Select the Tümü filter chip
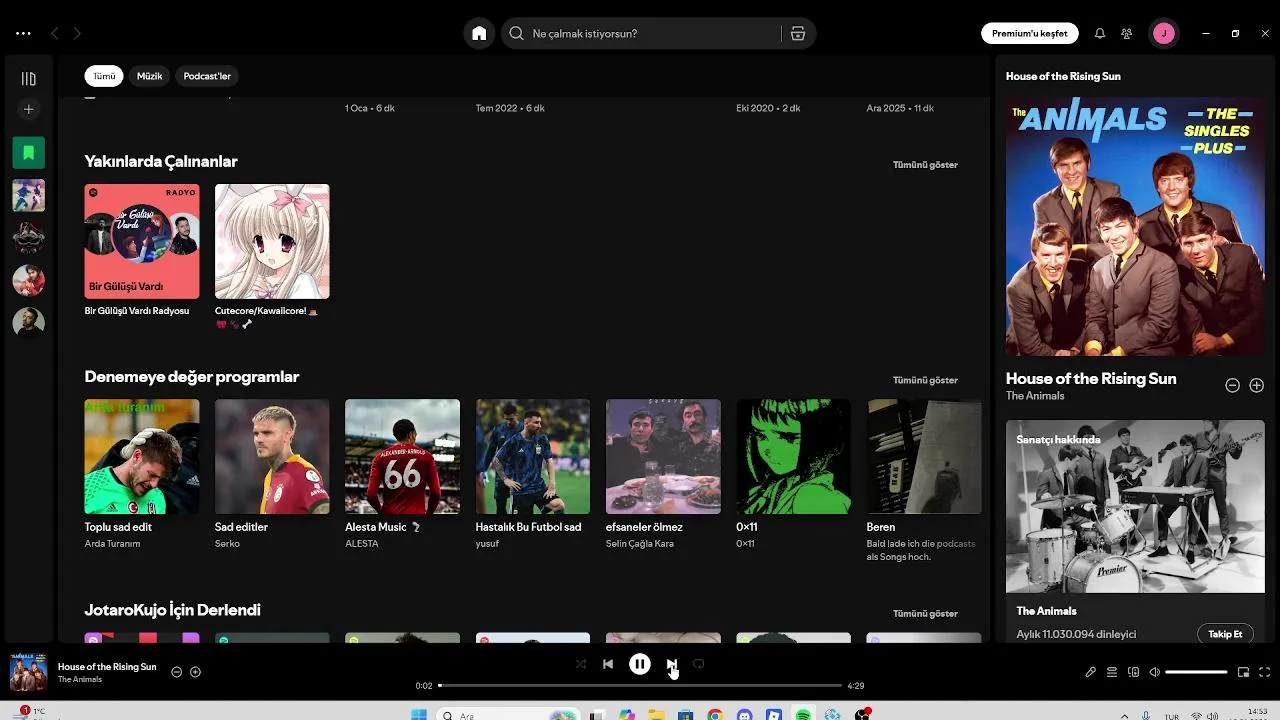 [104, 76]
